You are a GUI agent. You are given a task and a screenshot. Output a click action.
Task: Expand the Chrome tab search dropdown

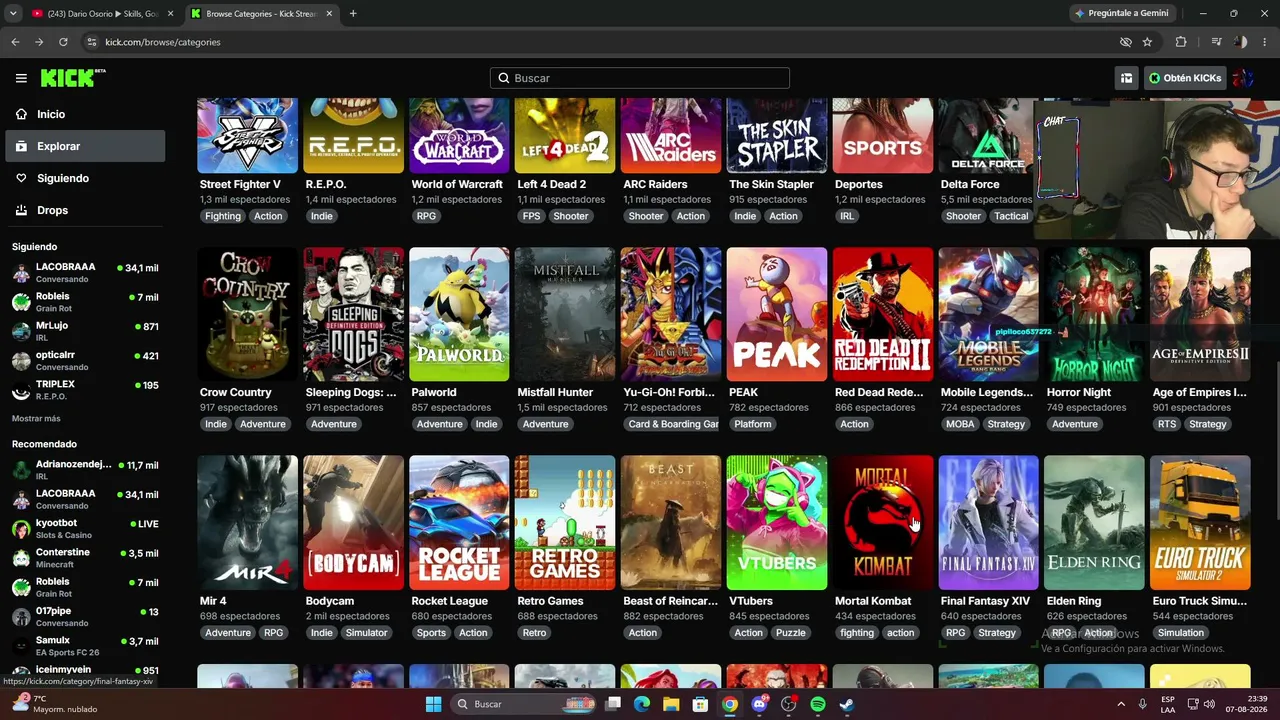pos(13,13)
